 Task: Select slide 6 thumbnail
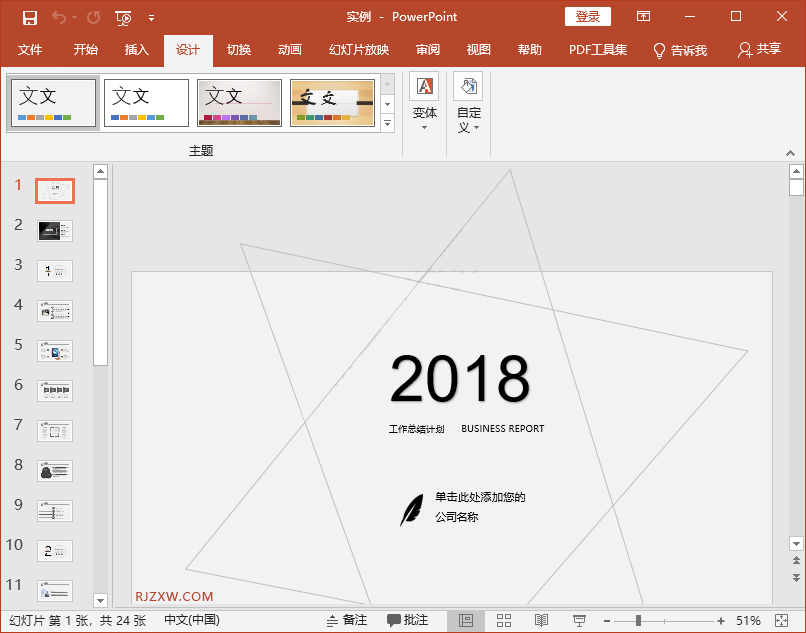[55, 391]
